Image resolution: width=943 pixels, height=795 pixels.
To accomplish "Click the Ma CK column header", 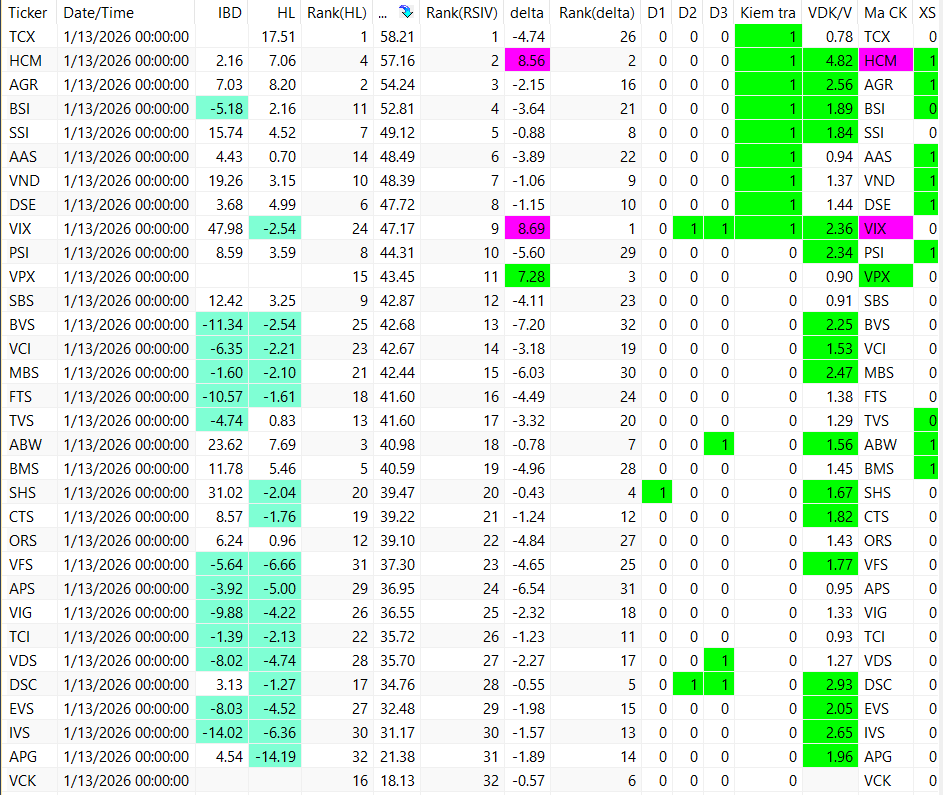I will (885, 13).
